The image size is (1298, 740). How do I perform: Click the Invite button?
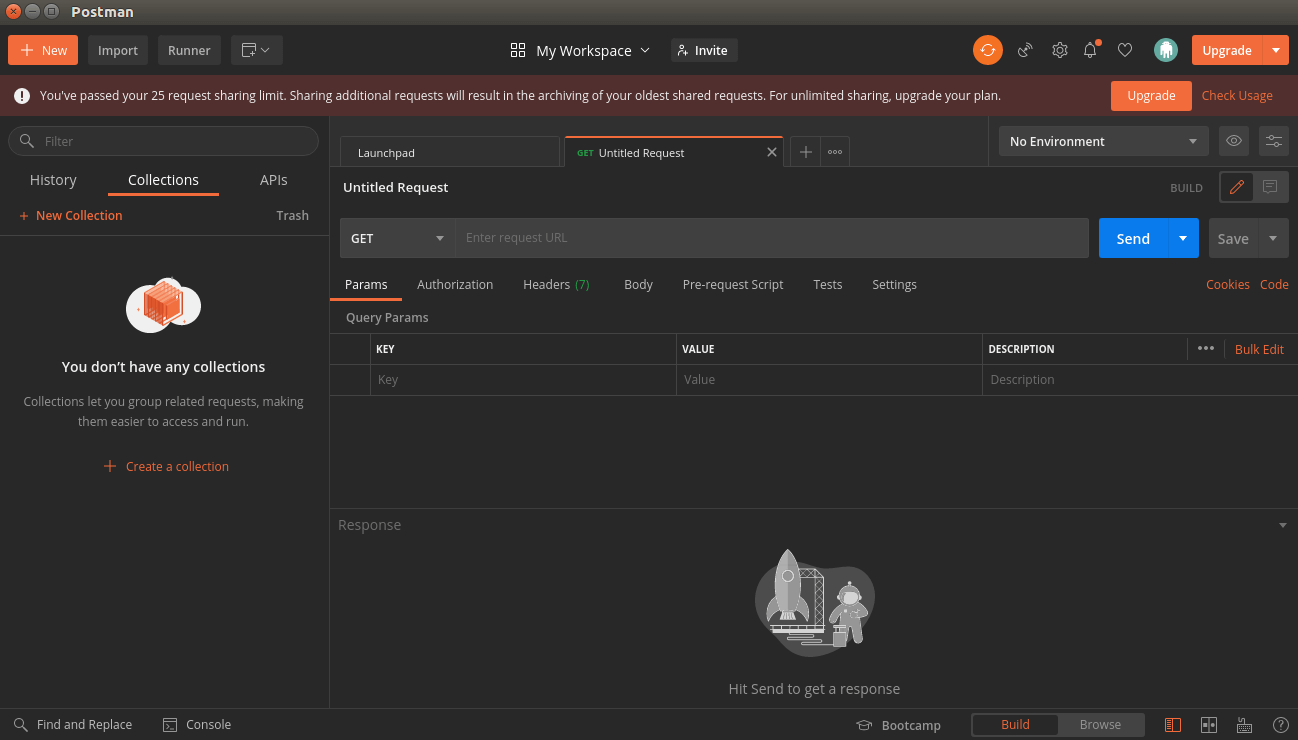click(x=704, y=50)
